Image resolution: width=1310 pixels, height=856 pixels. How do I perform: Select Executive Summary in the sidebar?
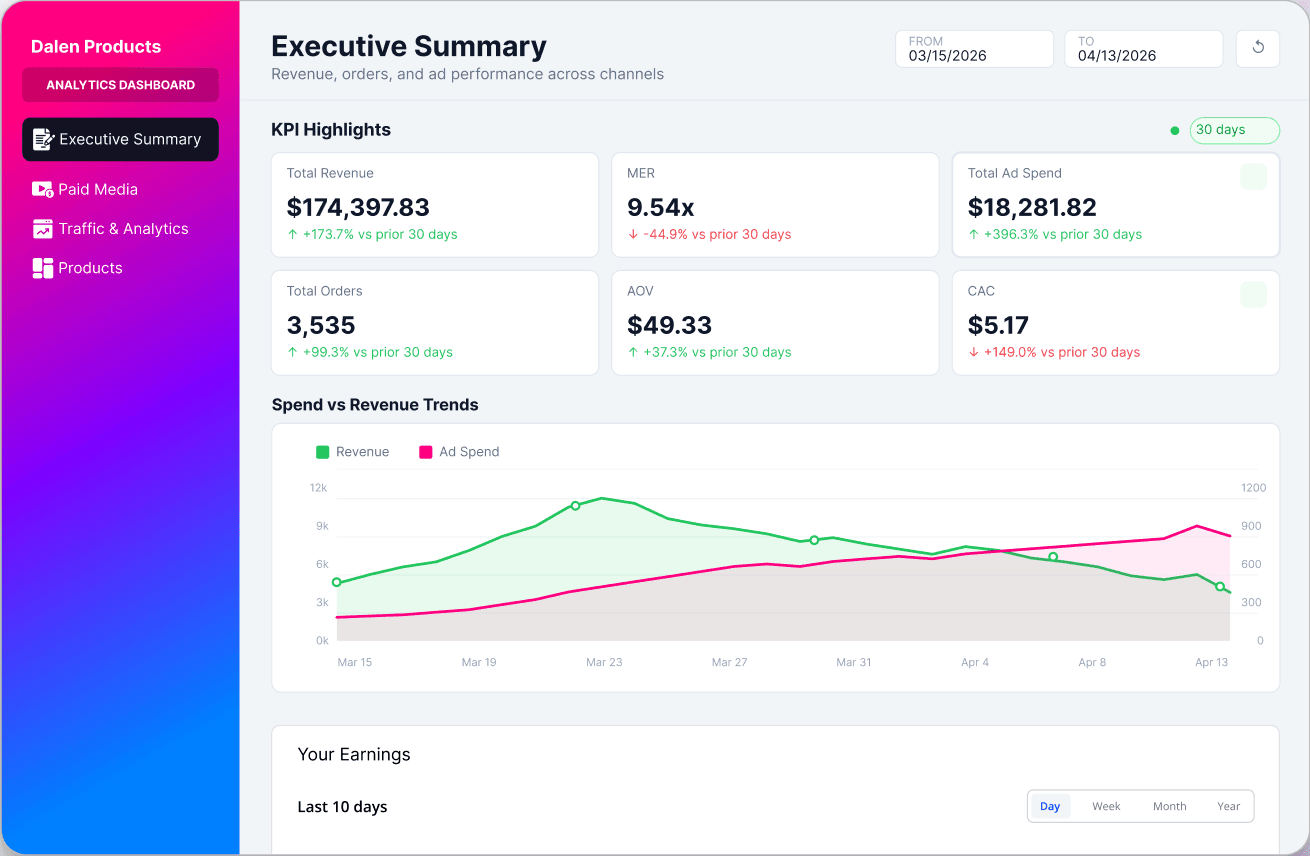[x=120, y=139]
